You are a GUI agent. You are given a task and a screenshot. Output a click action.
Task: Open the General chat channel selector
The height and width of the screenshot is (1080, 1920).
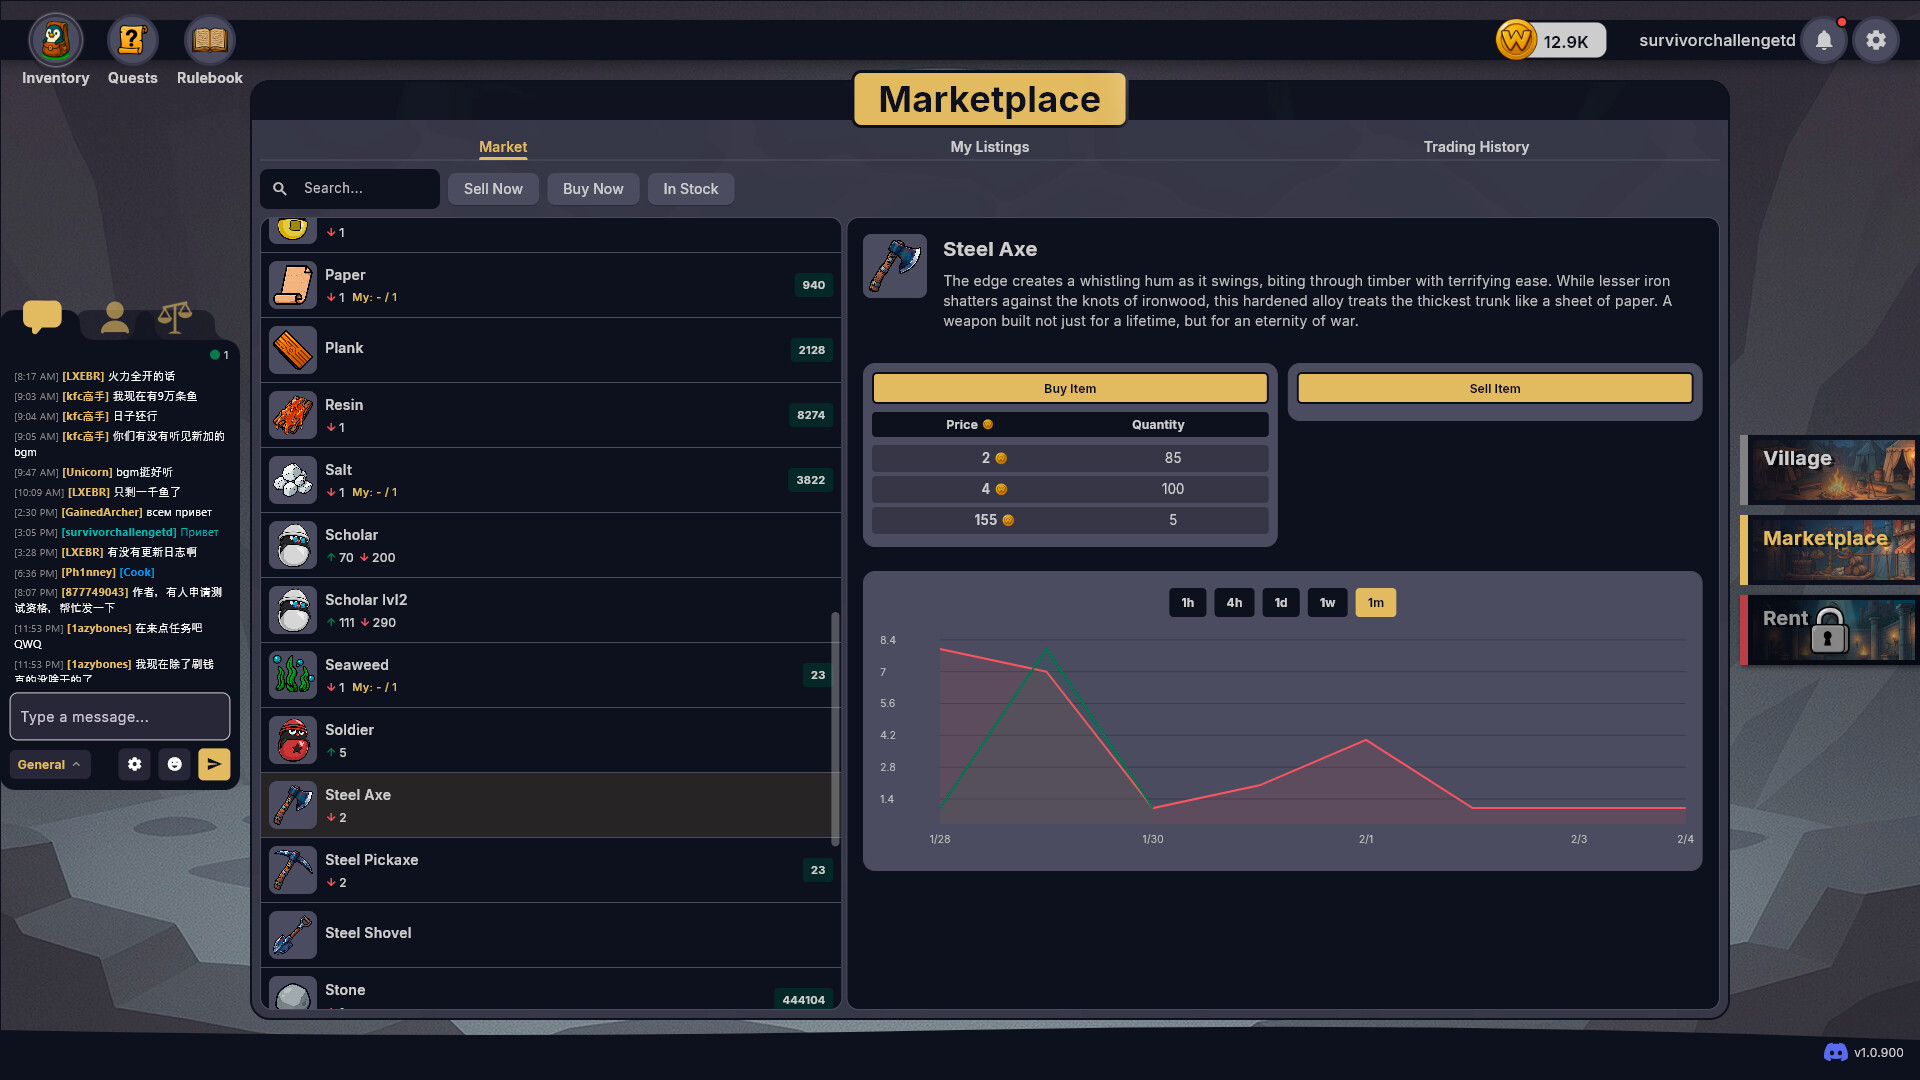tap(49, 764)
